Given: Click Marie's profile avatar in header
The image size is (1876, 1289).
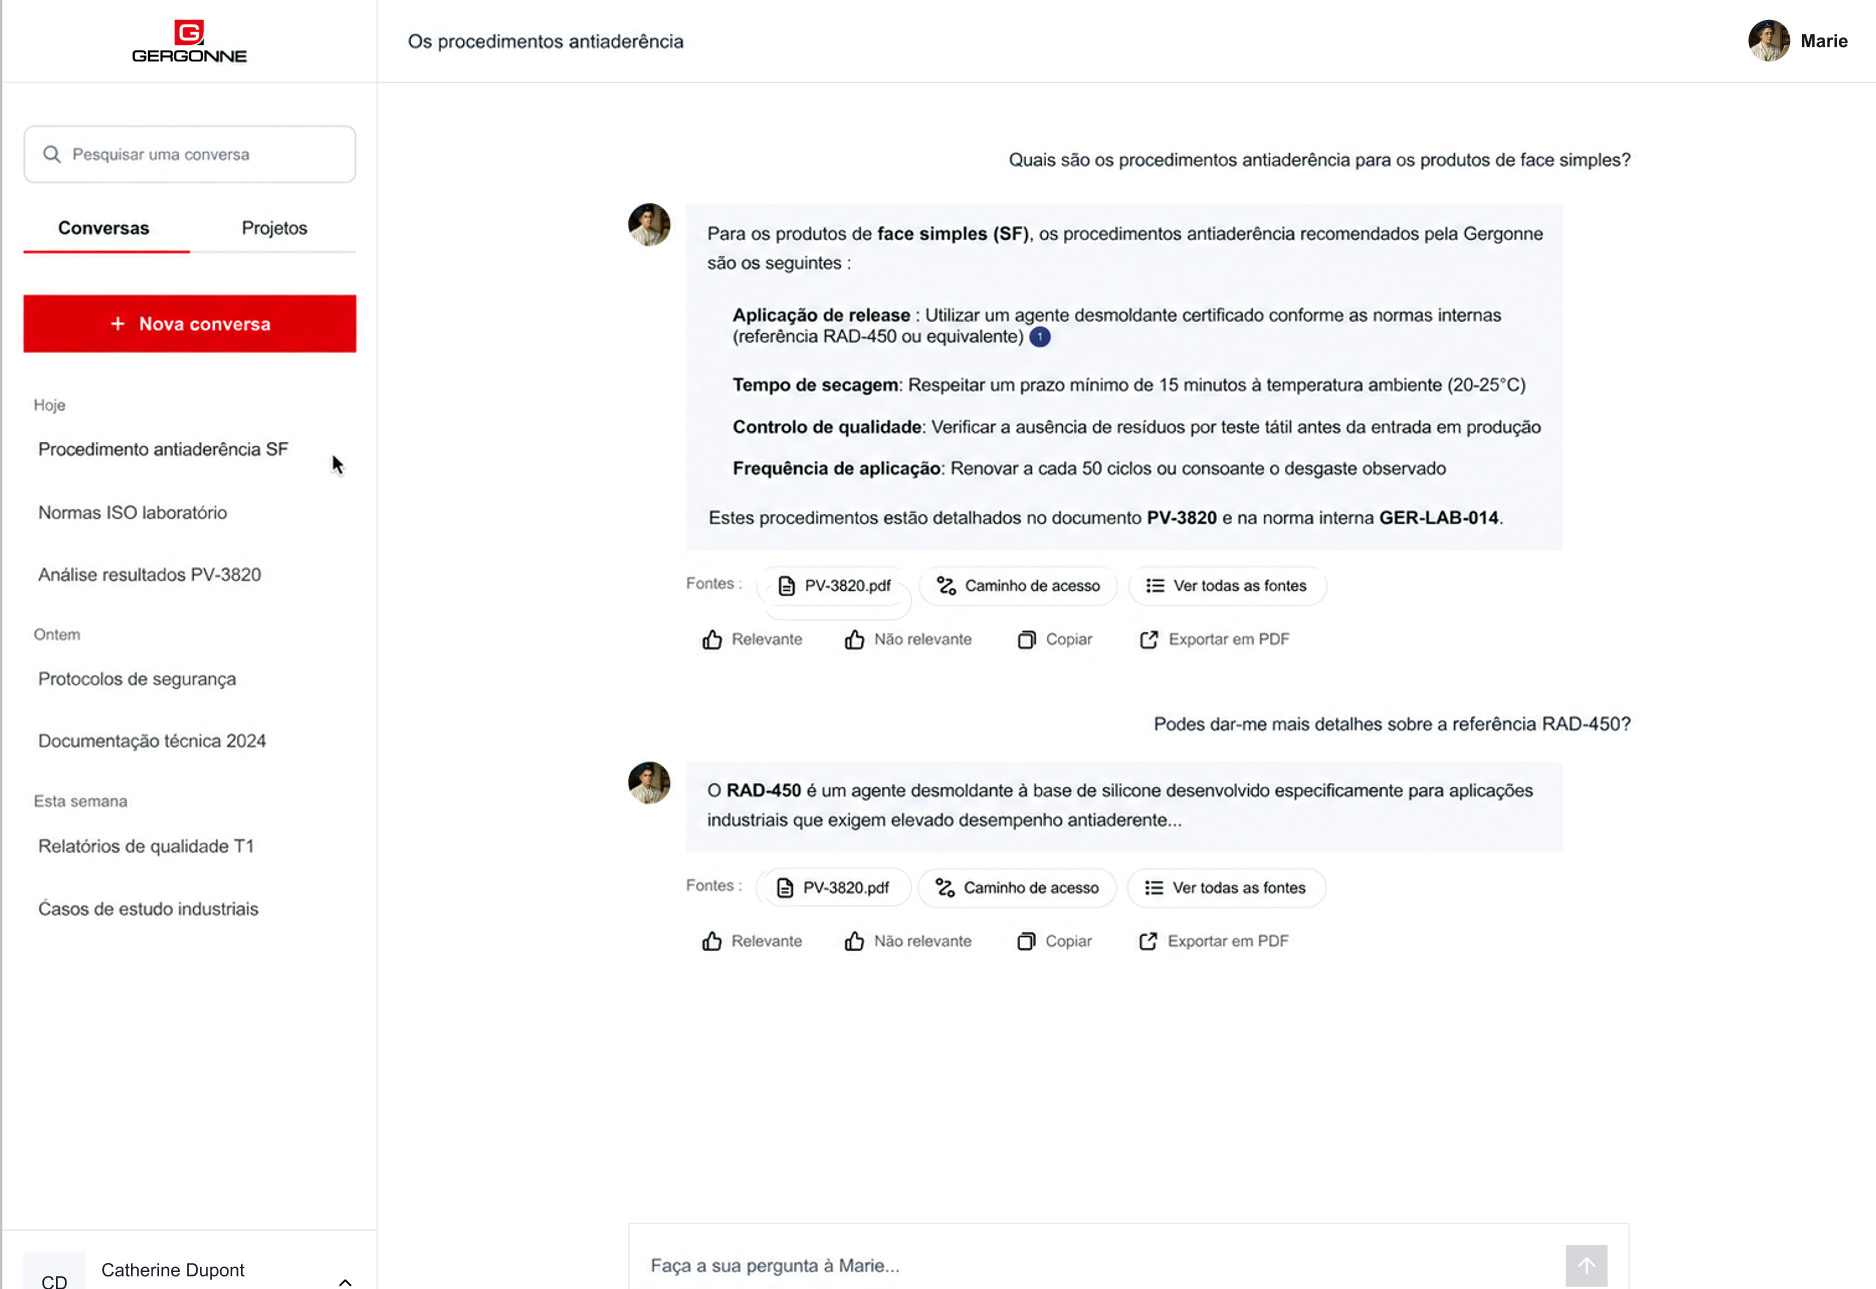Looking at the screenshot, I should coord(1768,41).
